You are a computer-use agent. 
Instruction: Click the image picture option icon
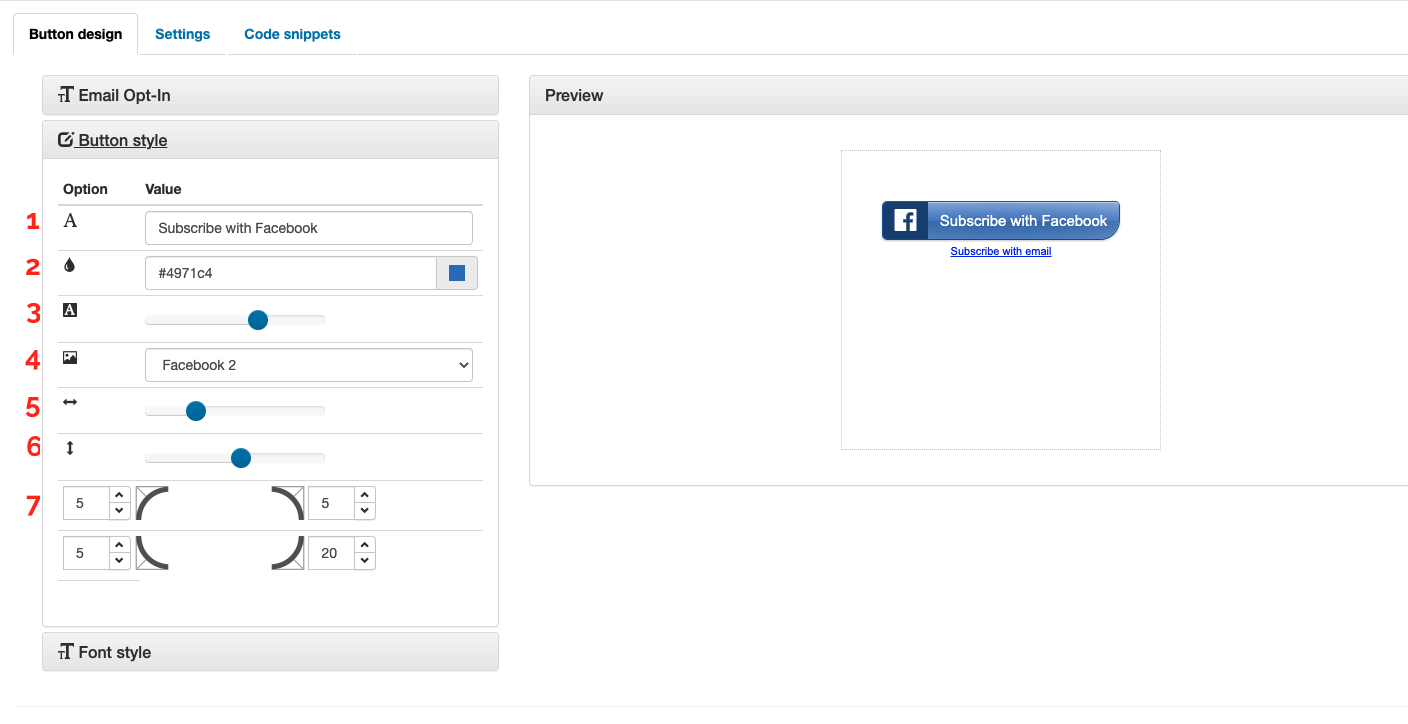[70, 357]
